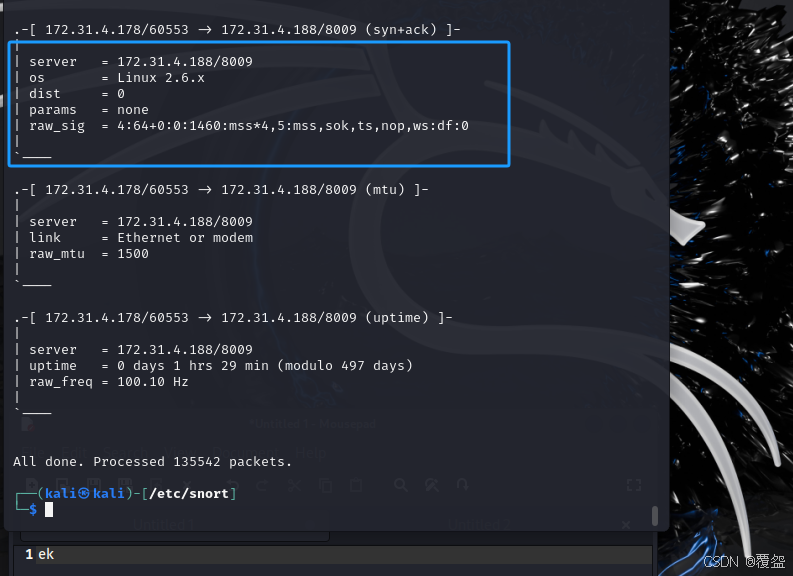The width and height of the screenshot is (793, 576).
Task: Click the server address in the mtu block
Action: coord(185,221)
